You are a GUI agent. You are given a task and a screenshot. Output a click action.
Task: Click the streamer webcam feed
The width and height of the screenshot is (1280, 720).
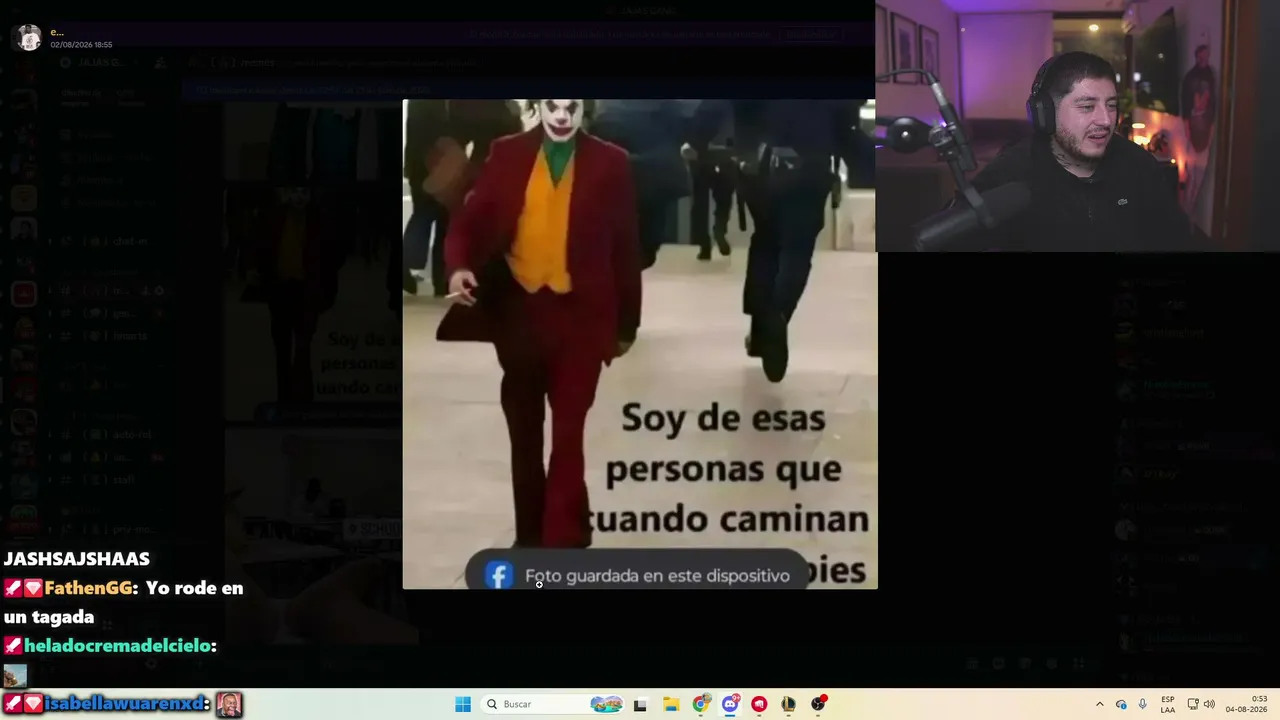click(1077, 125)
